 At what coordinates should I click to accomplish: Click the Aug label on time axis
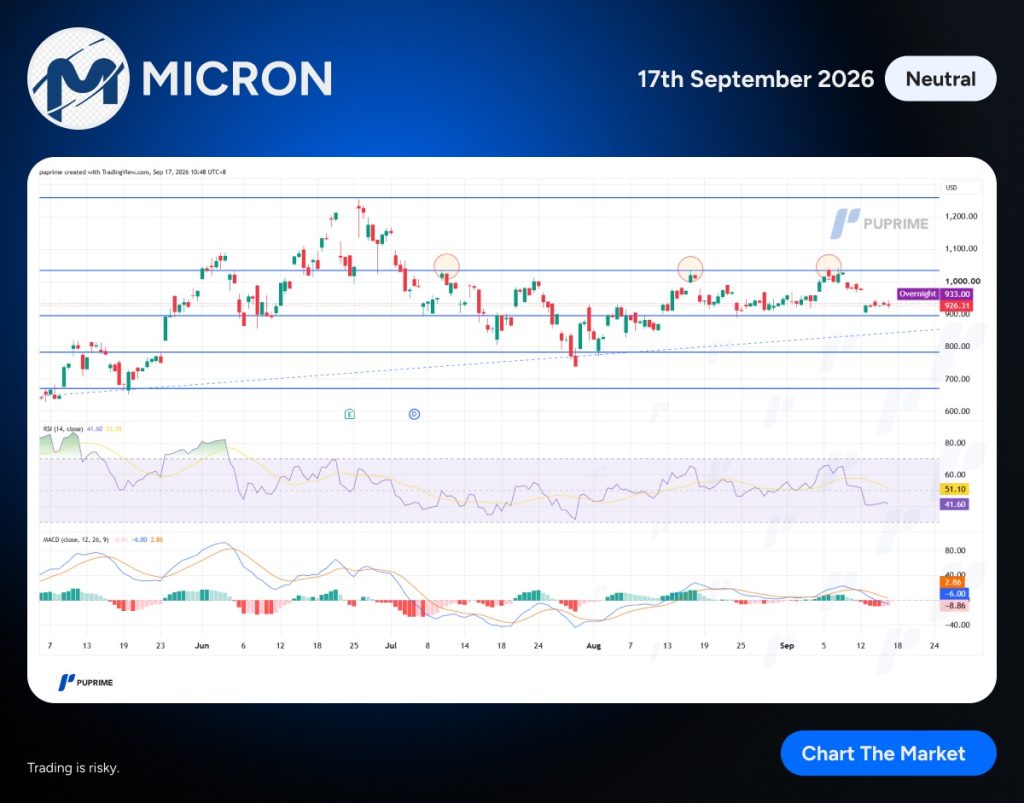tap(593, 646)
